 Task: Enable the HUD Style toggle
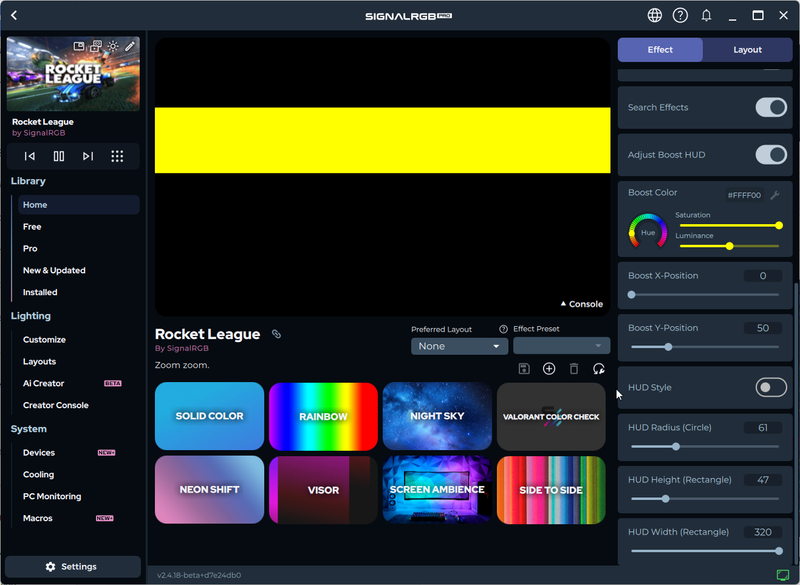[770, 387]
